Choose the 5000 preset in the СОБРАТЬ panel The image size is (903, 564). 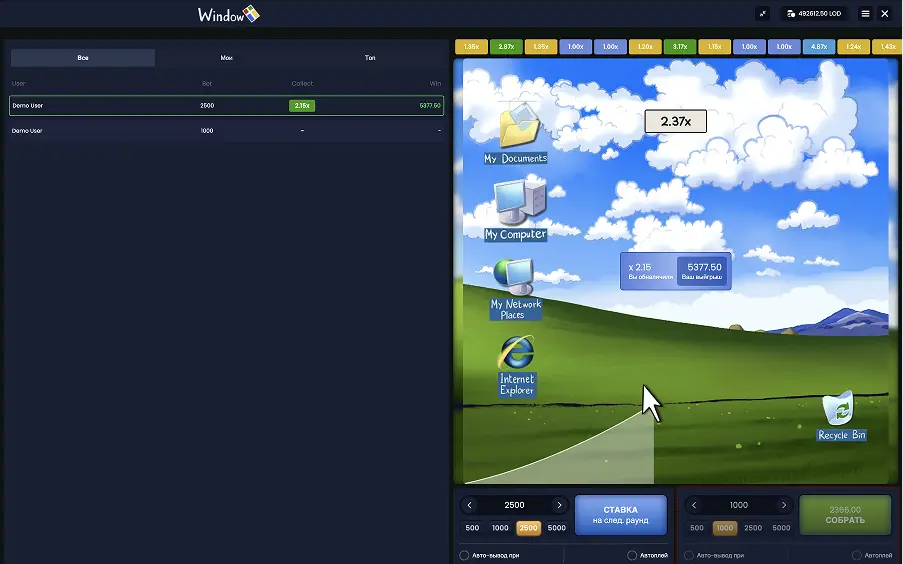tap(781, 528)
